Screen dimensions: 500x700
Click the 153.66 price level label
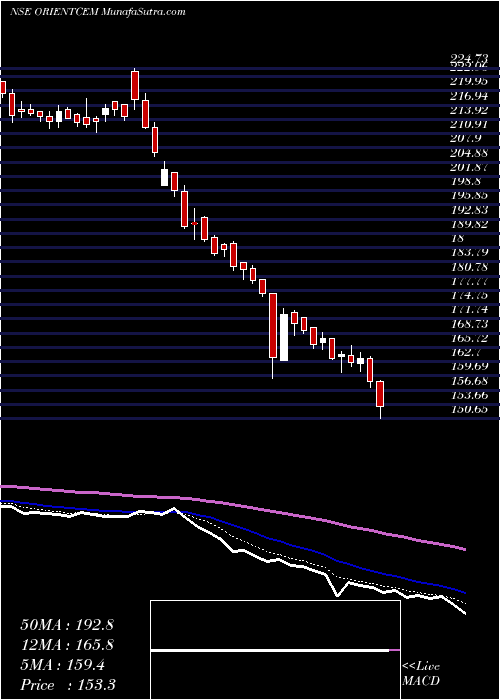coord(468,395)
